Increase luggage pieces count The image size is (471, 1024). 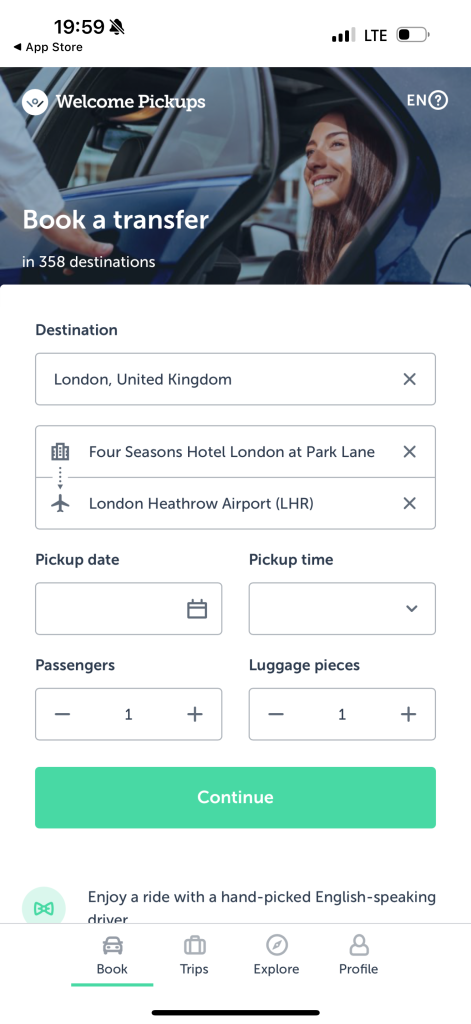408,714
